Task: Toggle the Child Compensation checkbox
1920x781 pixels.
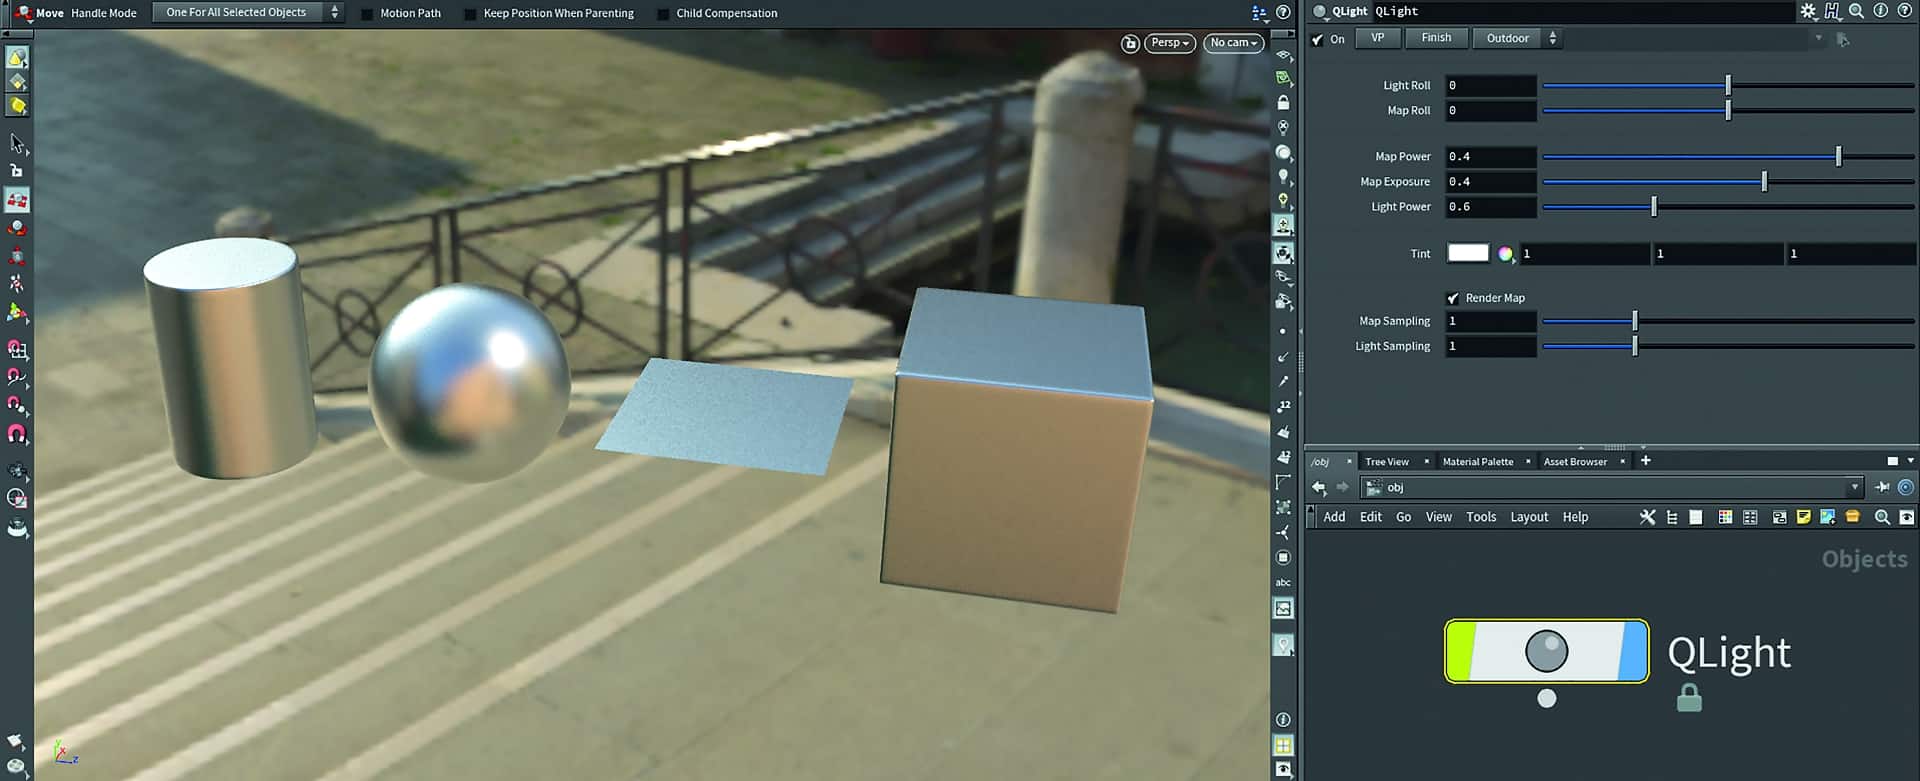Action: click(x=662, y=14)
